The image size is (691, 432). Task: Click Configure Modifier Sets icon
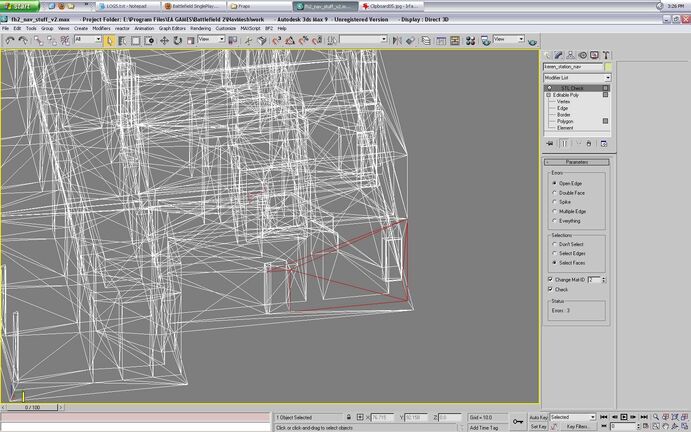click(x=604, y=144)
